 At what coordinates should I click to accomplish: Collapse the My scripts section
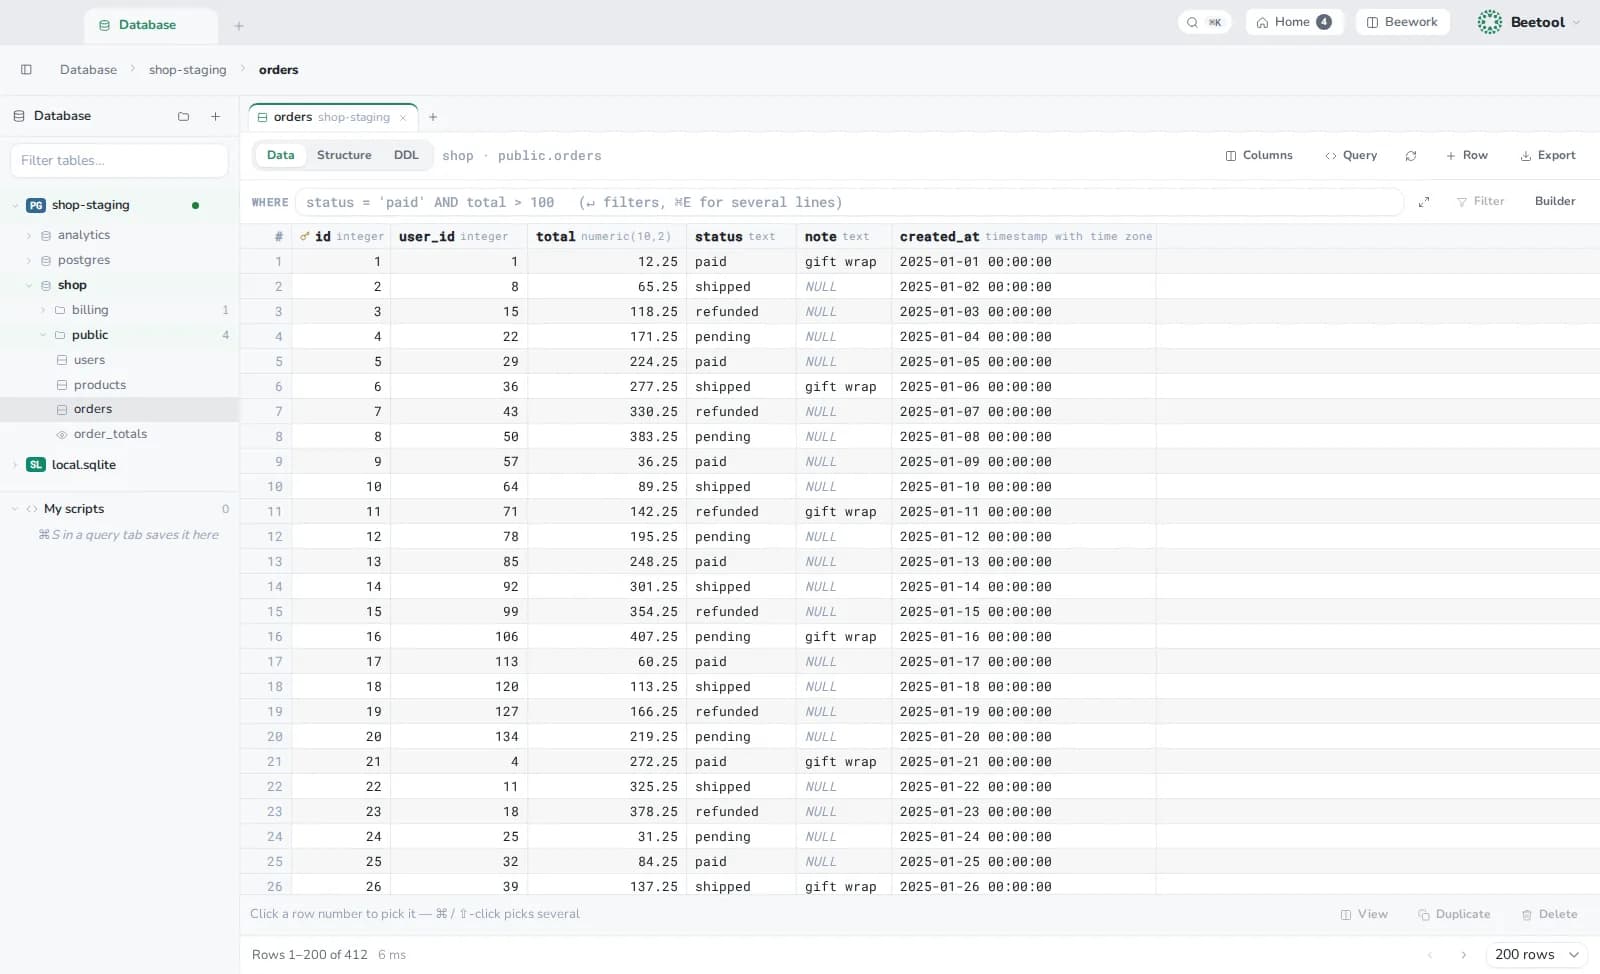tap(15, 509)
